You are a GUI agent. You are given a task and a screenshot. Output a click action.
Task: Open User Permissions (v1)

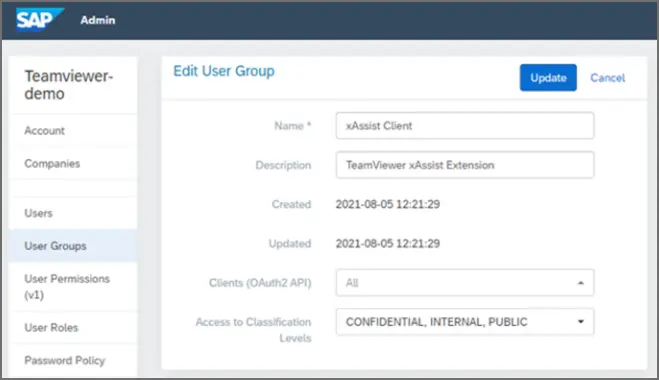pyautogui.click(x=73, y=287)
